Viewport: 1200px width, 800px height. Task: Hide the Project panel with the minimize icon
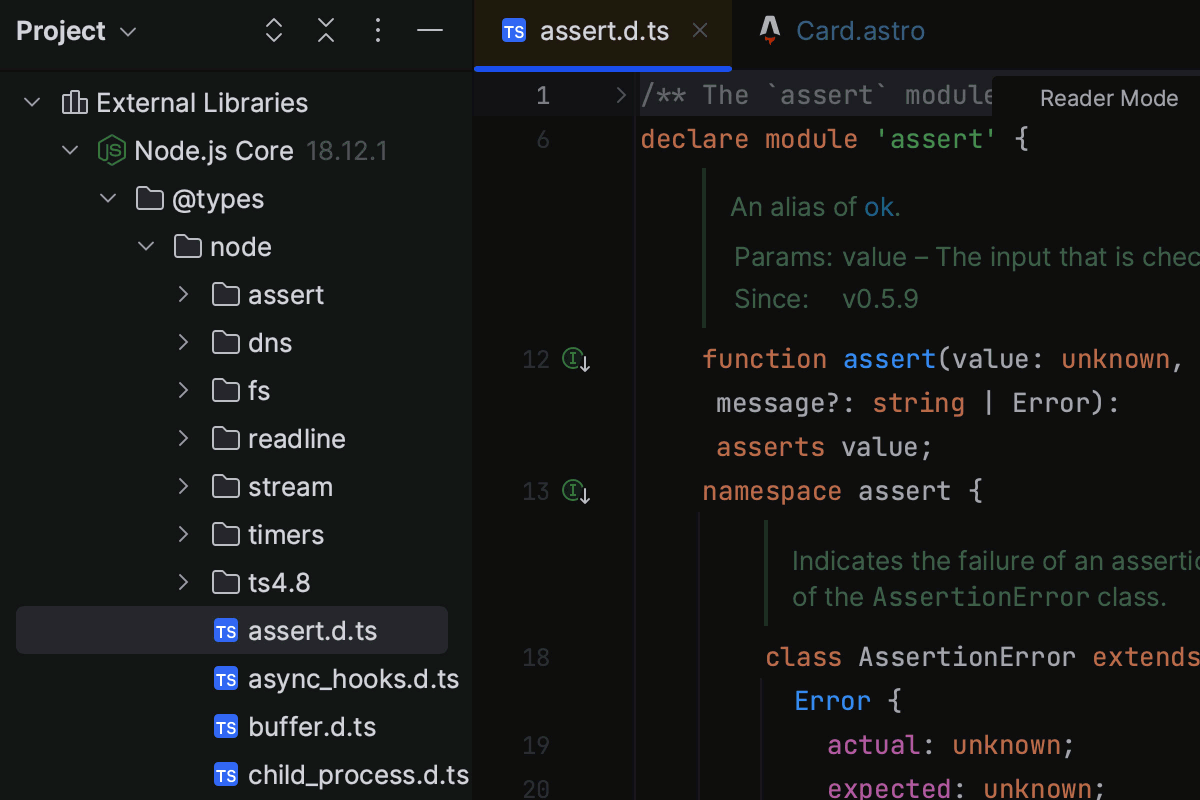430,31
